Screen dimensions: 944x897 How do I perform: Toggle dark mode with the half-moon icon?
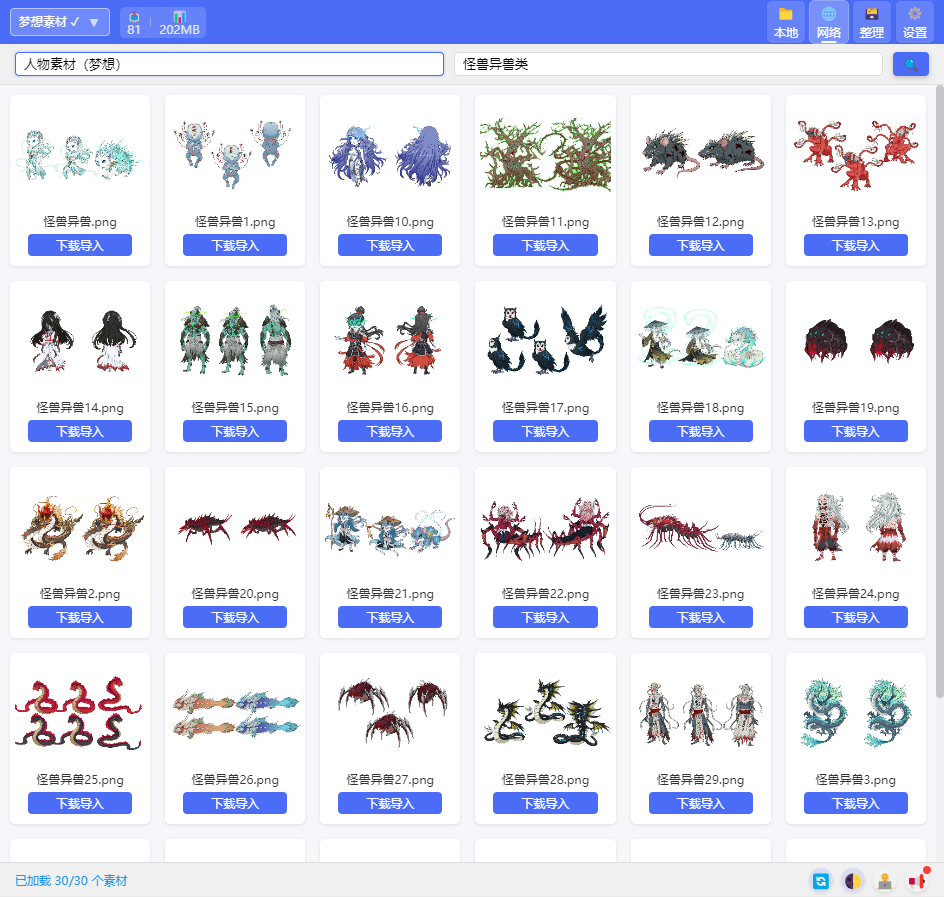pyautogui.click(x=852, y=881)
